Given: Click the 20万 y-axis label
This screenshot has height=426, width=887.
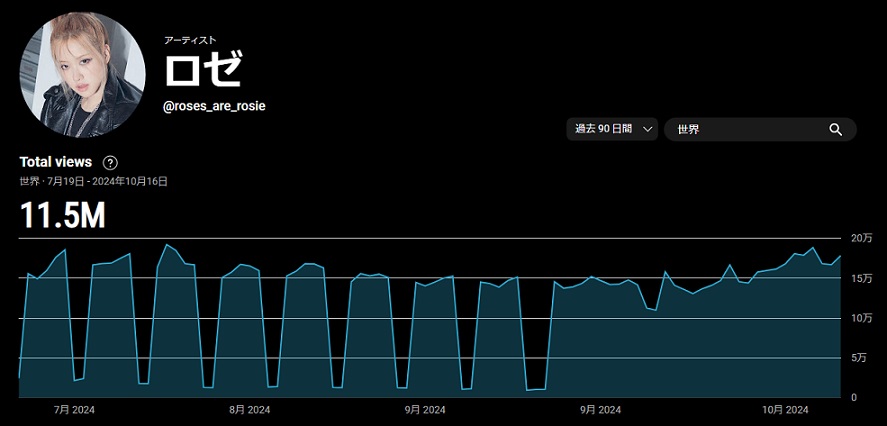Looking at the screenshot, I should (861, 238).
